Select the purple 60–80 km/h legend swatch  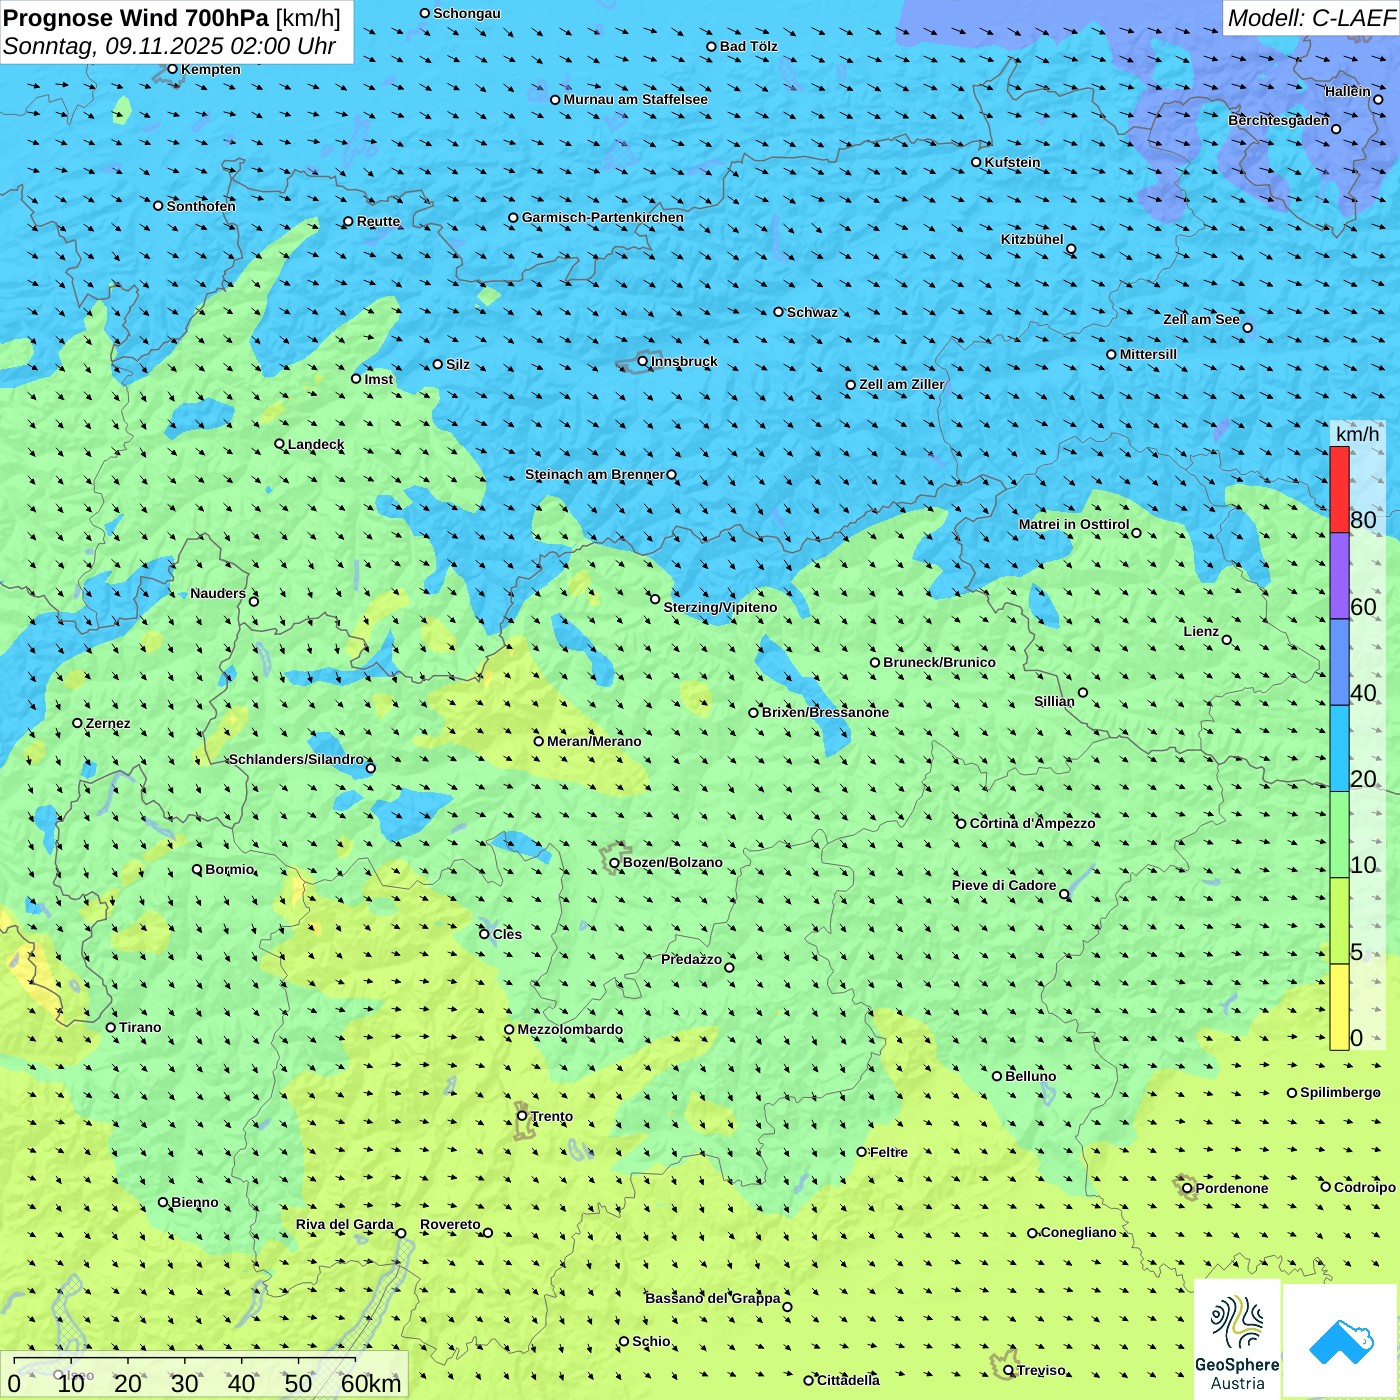[1339, 576]
